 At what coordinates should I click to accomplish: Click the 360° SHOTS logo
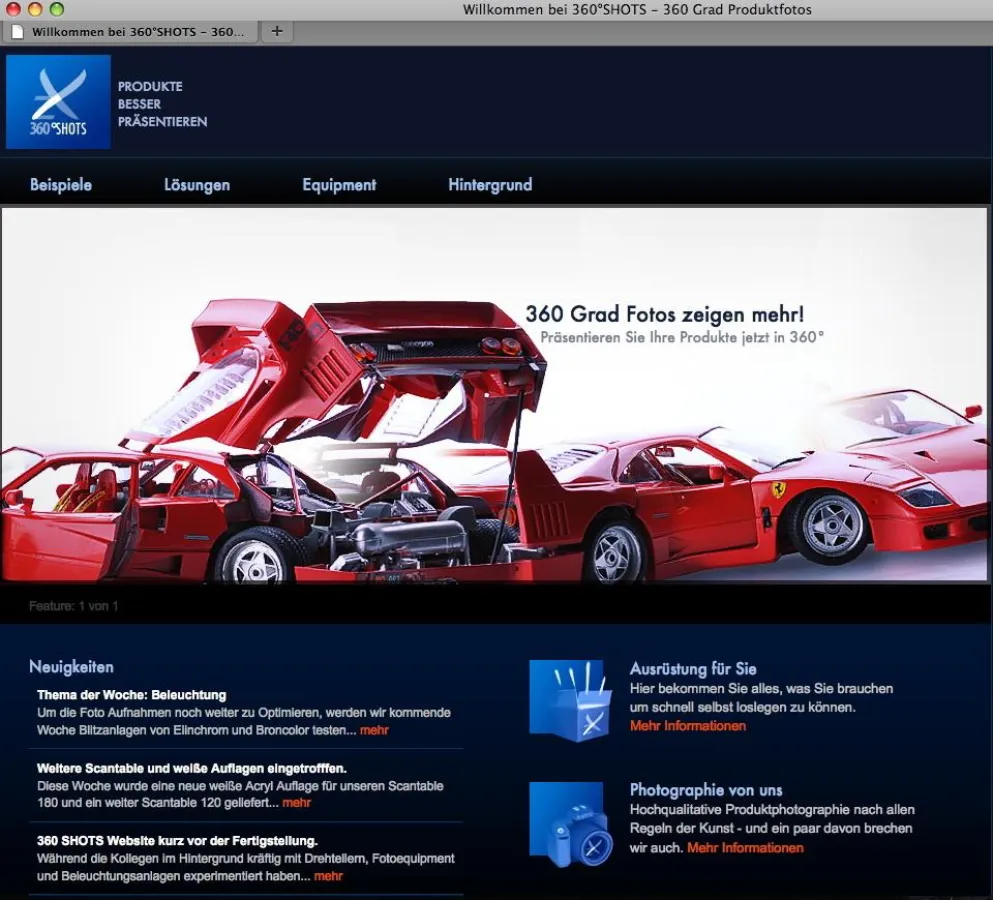pyautogui.click(x=58, y=102)
